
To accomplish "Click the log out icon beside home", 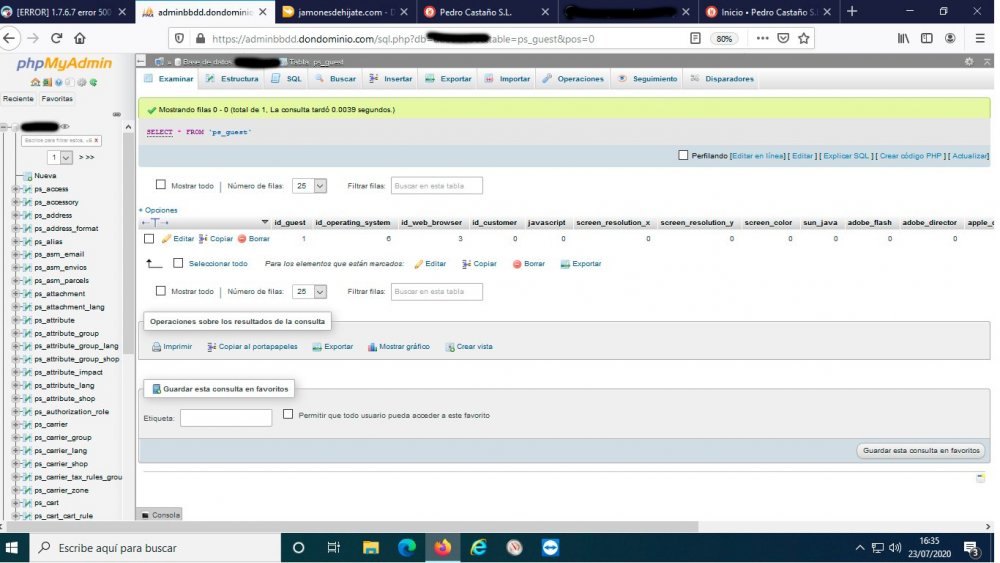I will coord(47,82).
